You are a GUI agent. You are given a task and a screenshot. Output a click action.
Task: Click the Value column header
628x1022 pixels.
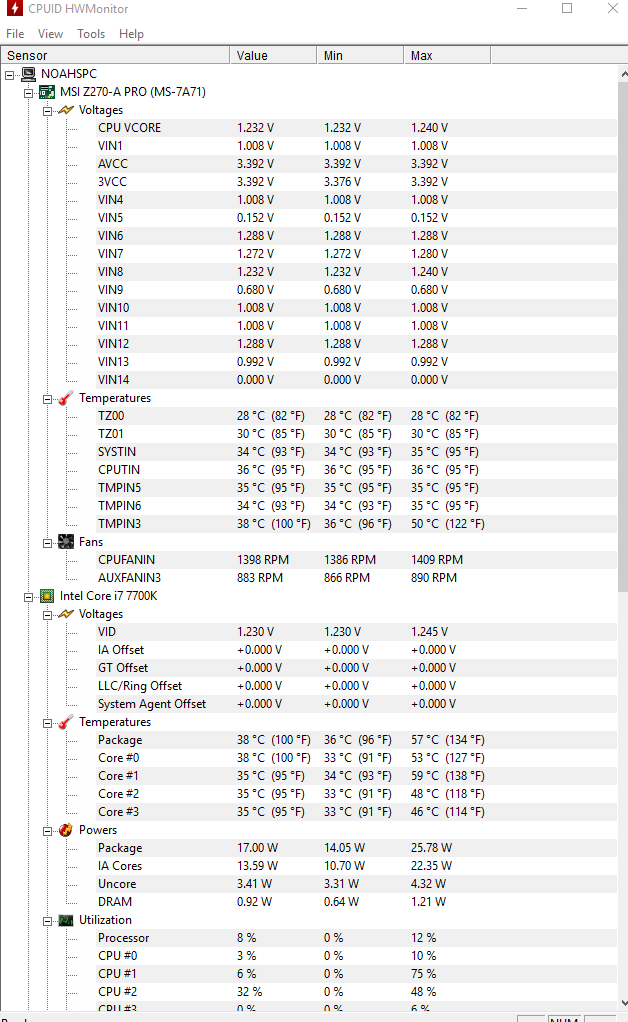(x=273, y=55)
